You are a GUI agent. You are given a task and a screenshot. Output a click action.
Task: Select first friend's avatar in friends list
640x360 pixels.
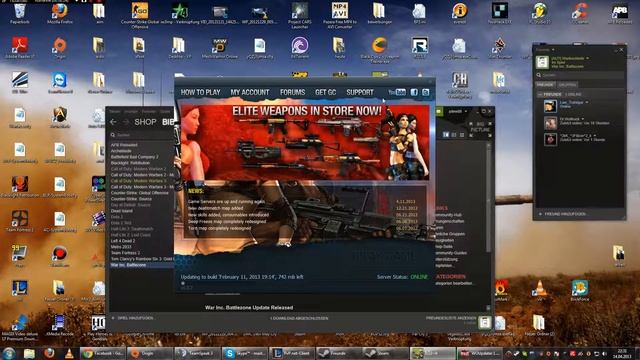pos(550,106)
